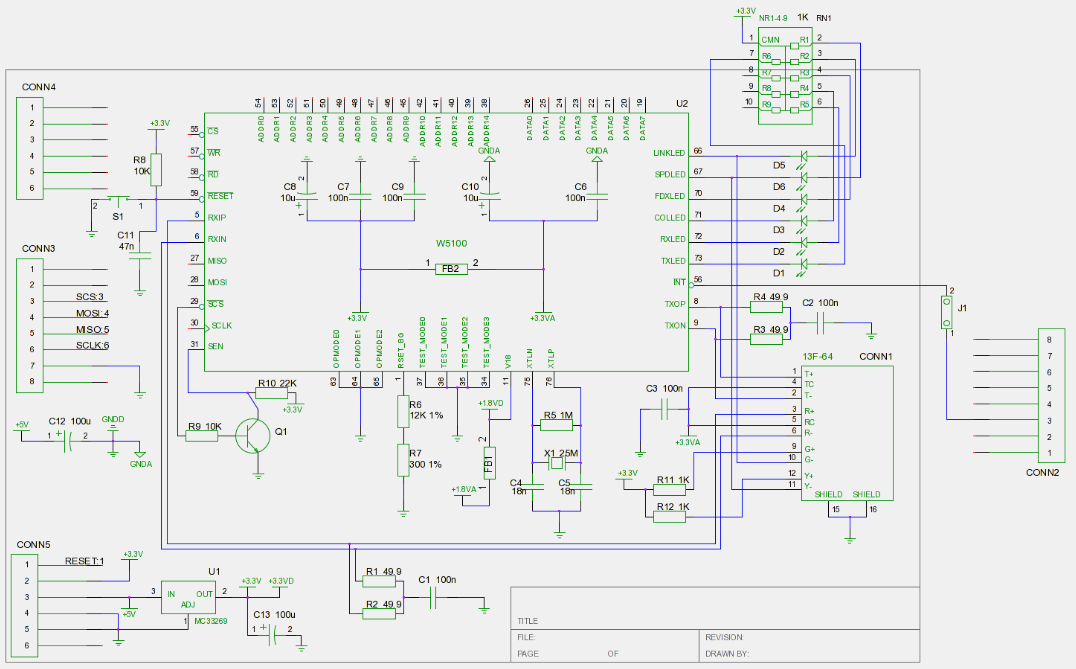This screenshot has width=1076, height=669.
Task: Select the C11 47n capacitor label
Action: [x=126, y=240]
